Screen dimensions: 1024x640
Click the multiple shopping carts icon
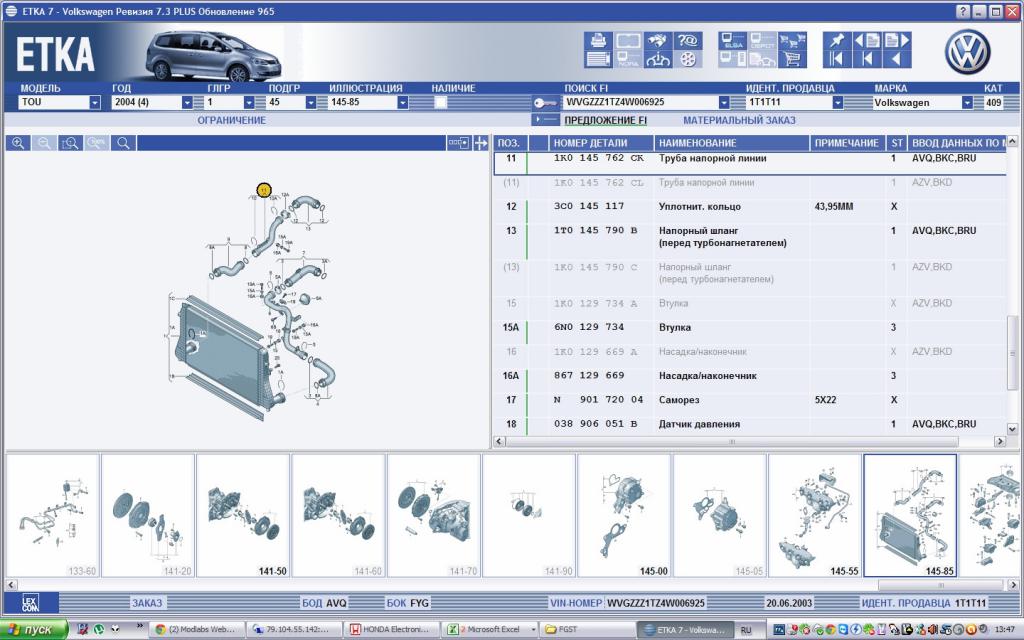pos(792,41)
